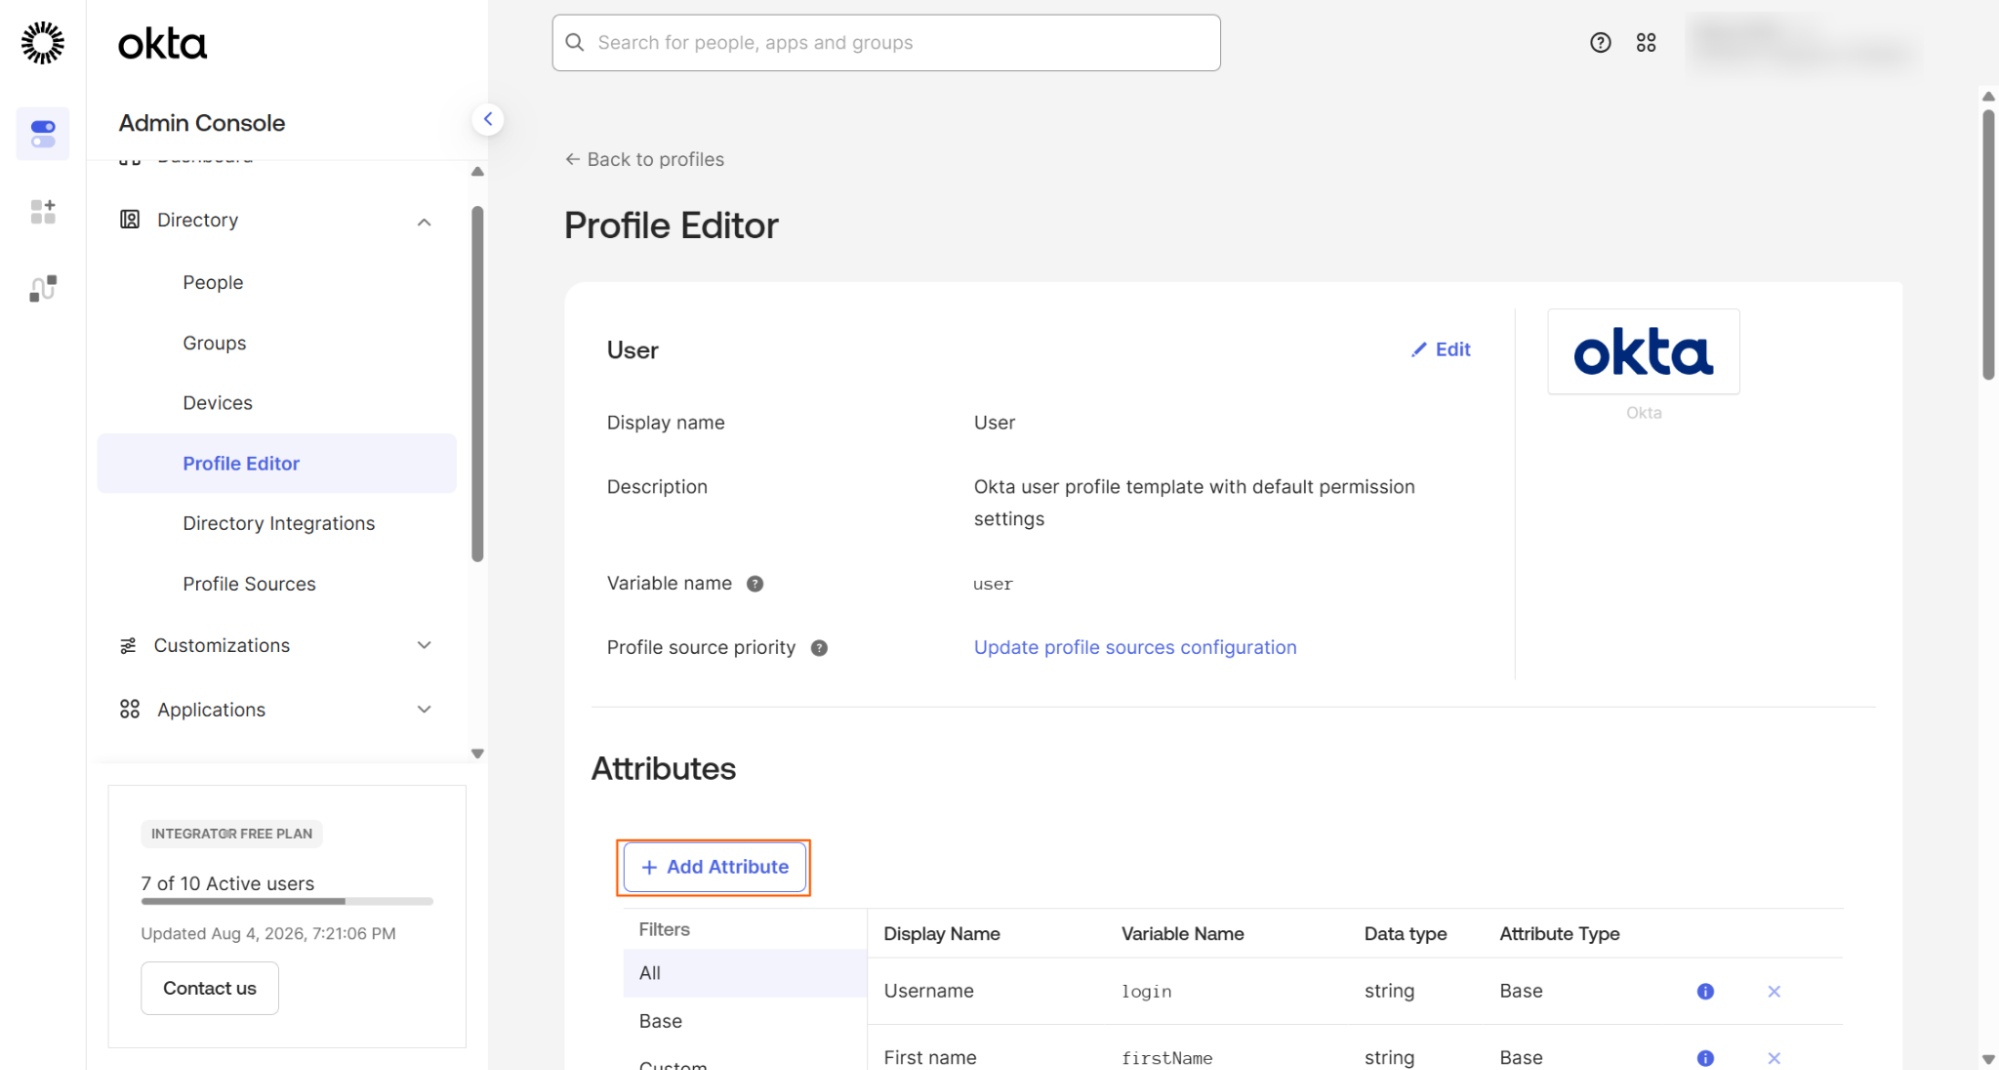
Task: Focus the people, apps and groups search field
Action: 886,42
